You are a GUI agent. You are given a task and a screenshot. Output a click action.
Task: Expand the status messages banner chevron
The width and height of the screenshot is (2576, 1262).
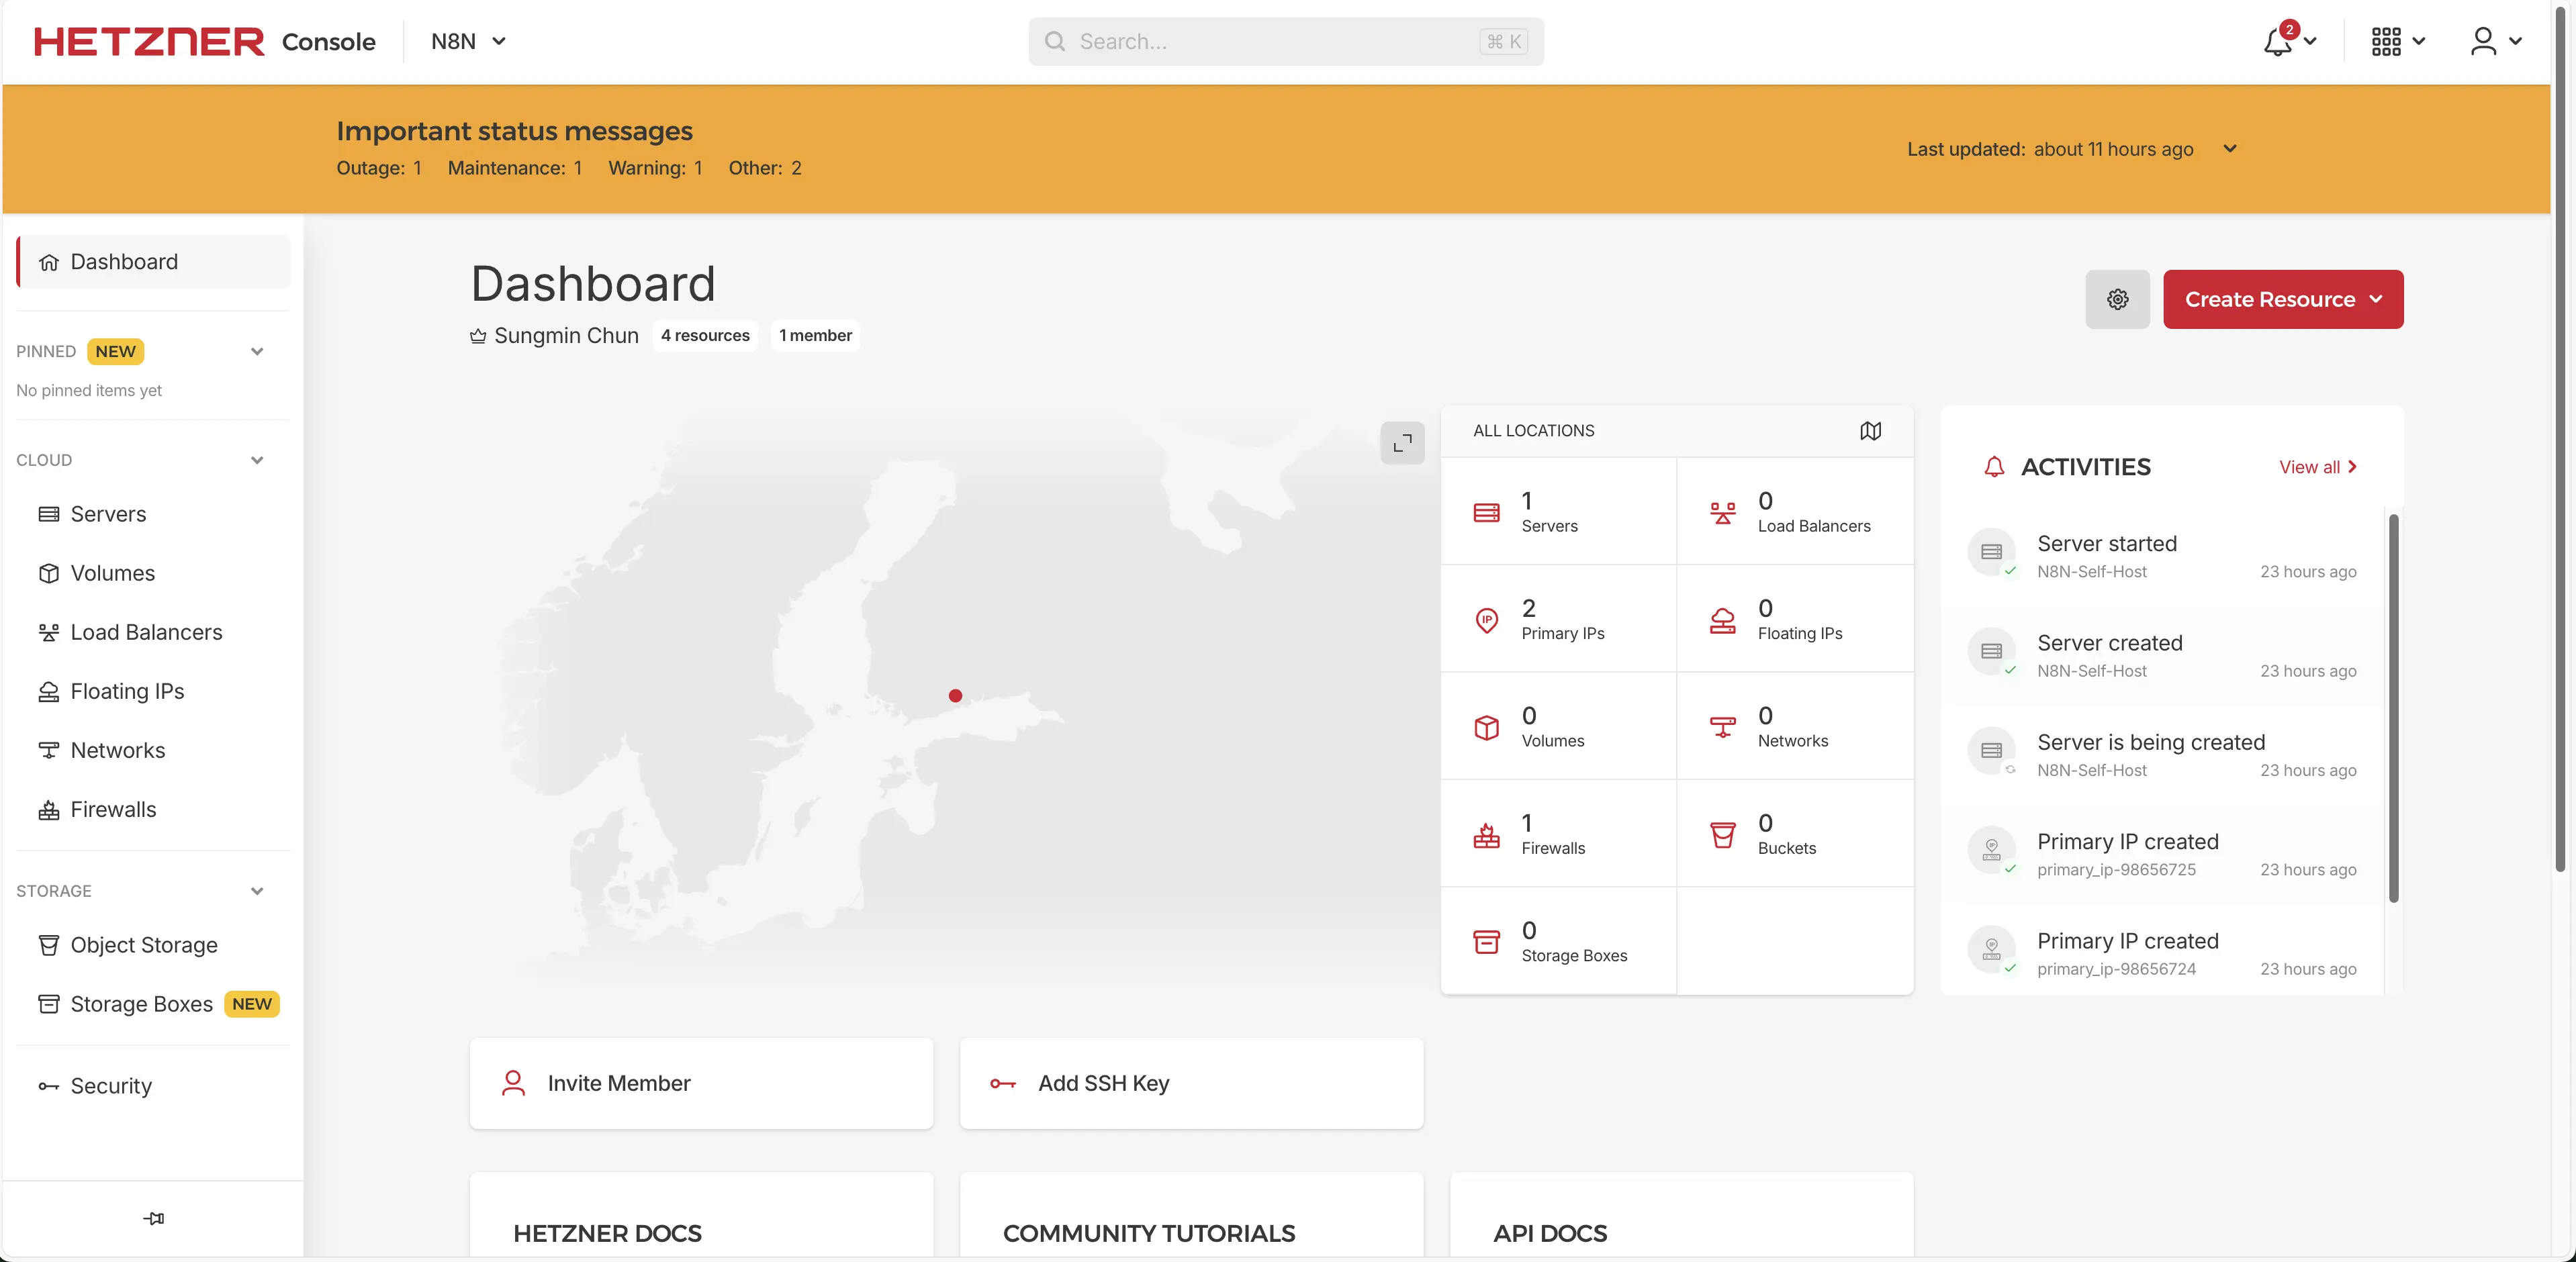point(2229,149)
